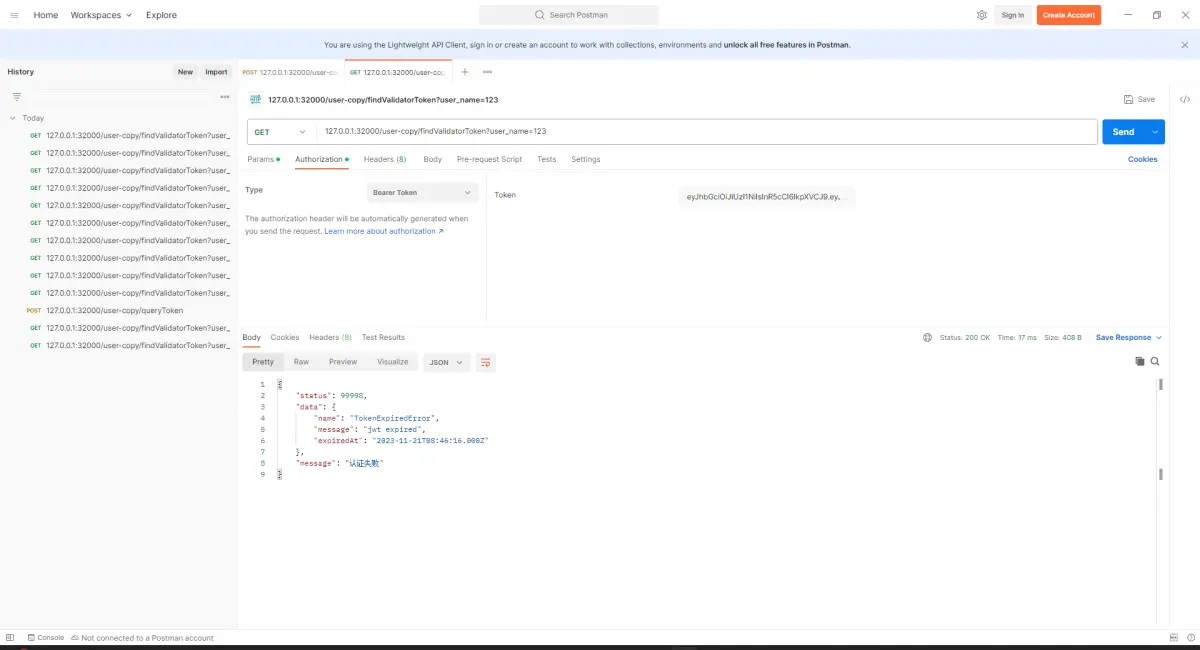
Task: Go to Home in top navigation
Action: [46, 15]
